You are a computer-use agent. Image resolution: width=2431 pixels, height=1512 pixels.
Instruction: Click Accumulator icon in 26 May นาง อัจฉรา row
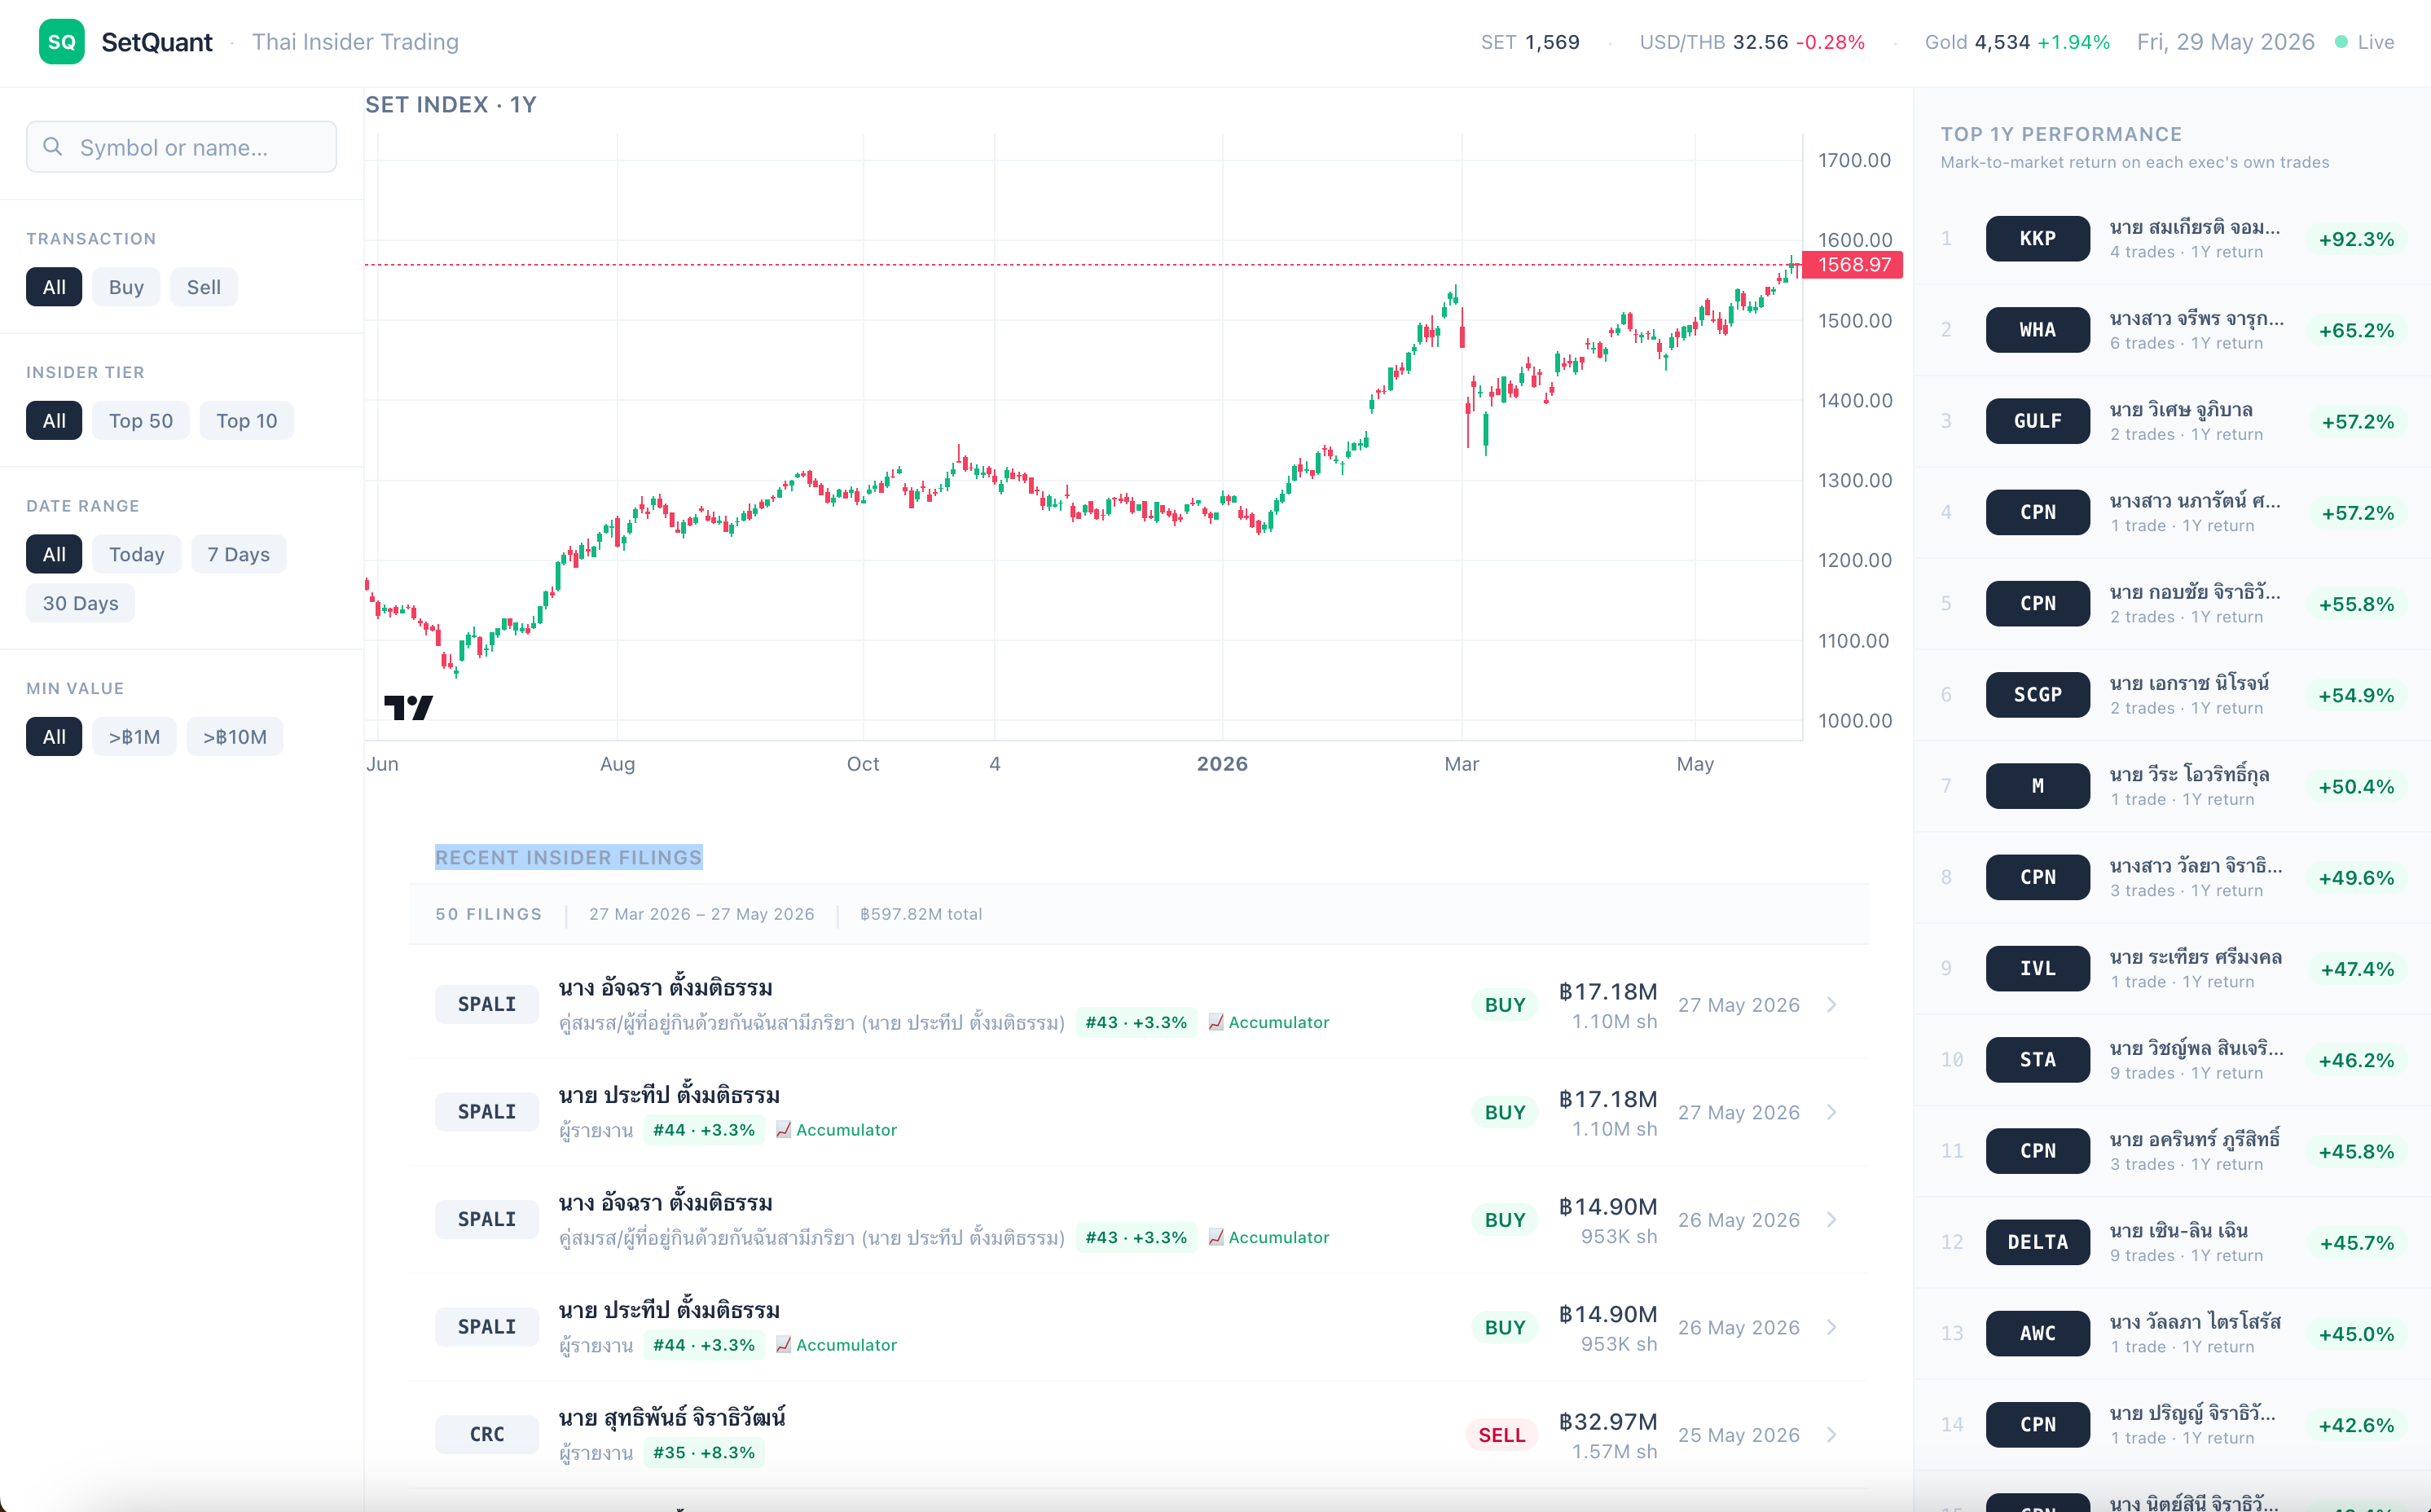[1216, 1237]
